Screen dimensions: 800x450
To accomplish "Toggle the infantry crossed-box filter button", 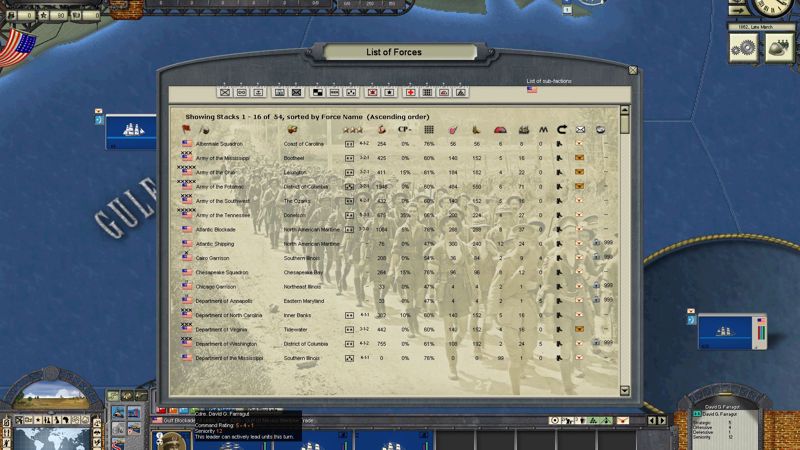I will pyautogui.click(x=224, y=92).
